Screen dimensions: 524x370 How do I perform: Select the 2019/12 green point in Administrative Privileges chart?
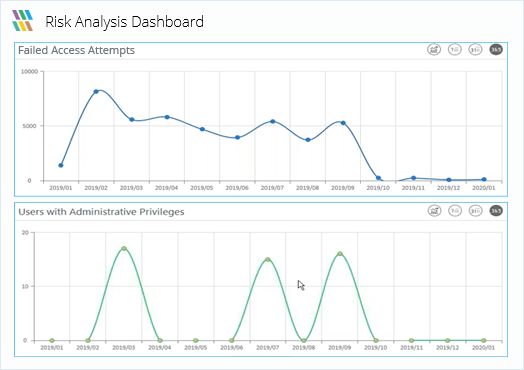(x=448, y=341)
